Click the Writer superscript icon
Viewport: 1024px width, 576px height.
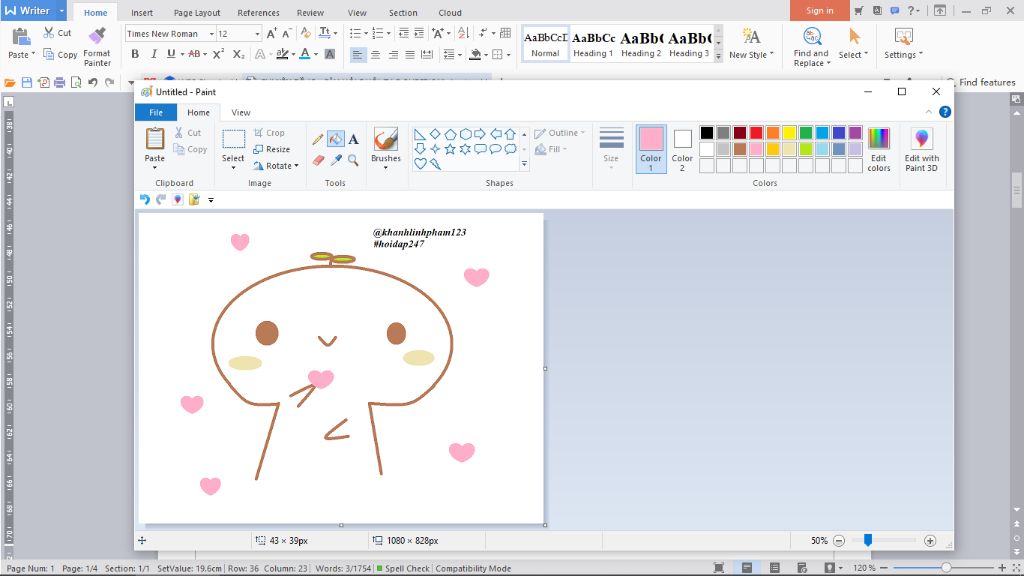(x=219, y=54)
